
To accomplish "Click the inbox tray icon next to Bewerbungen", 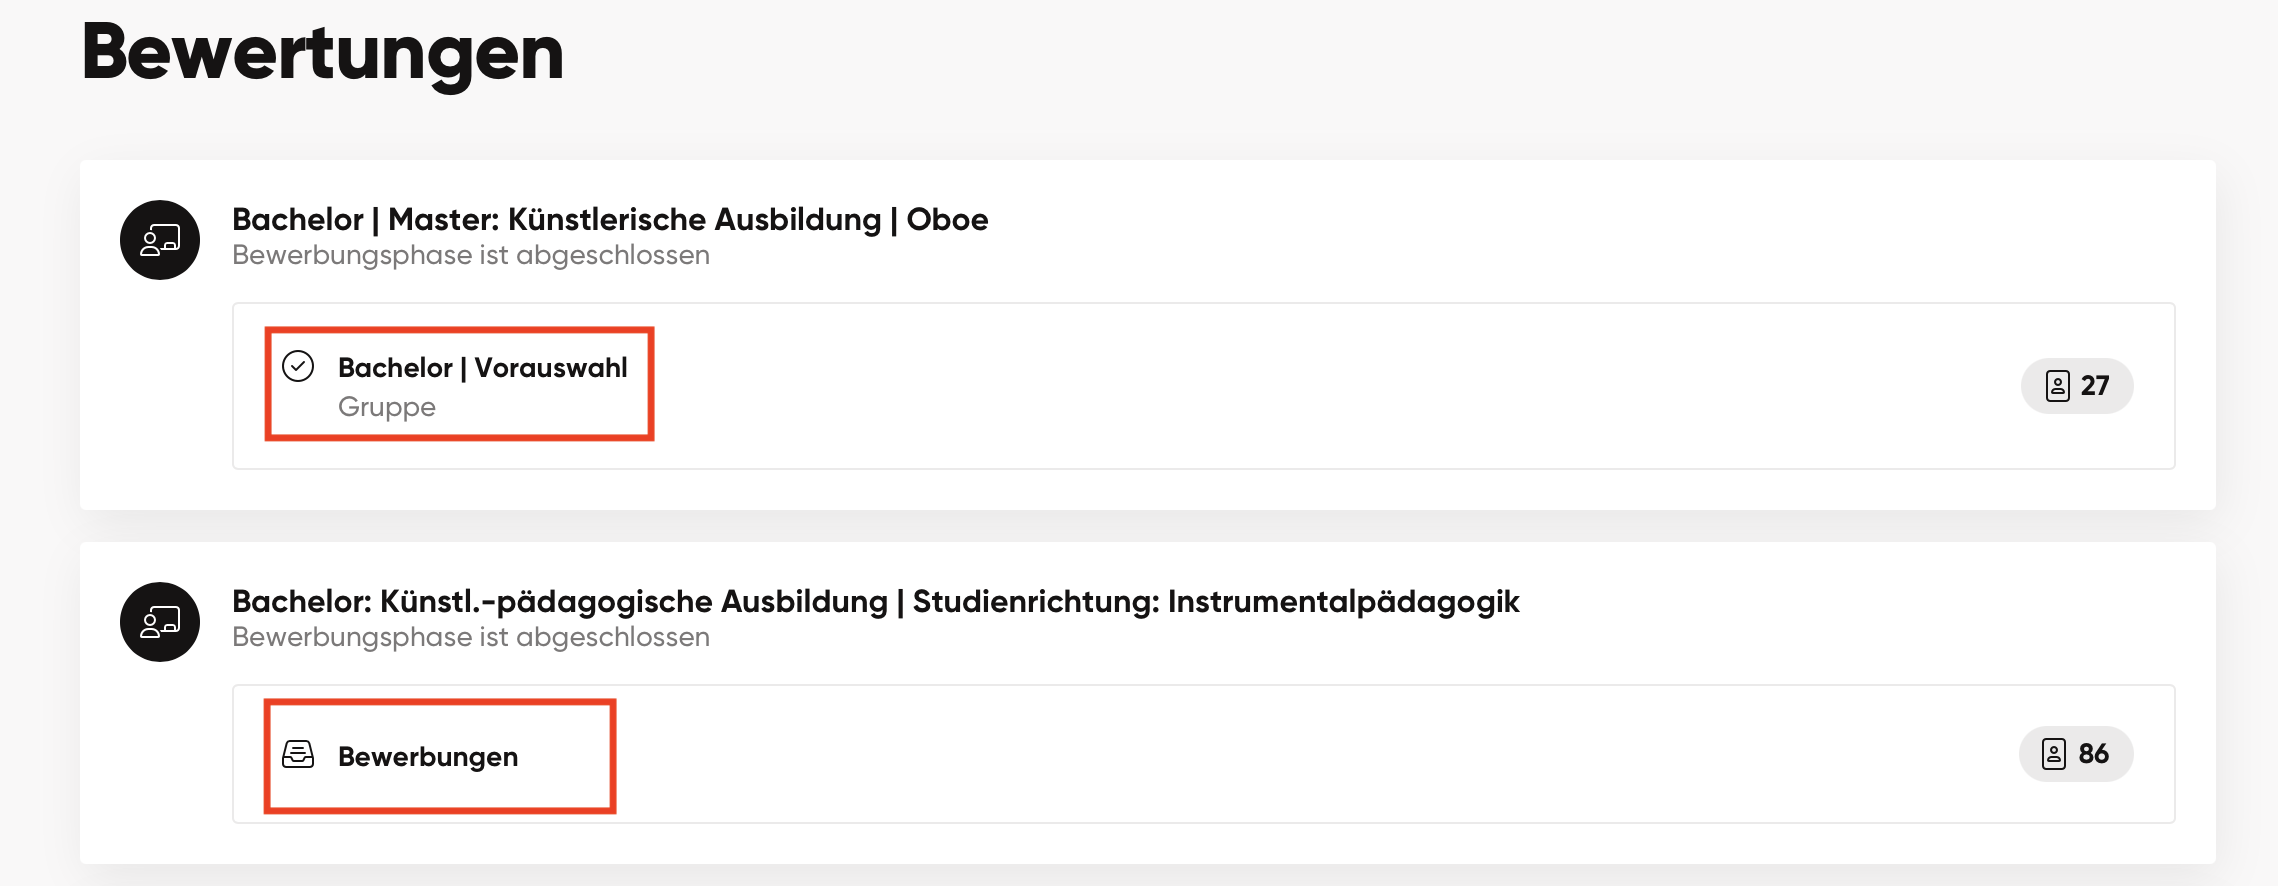I will pos(298,754).
